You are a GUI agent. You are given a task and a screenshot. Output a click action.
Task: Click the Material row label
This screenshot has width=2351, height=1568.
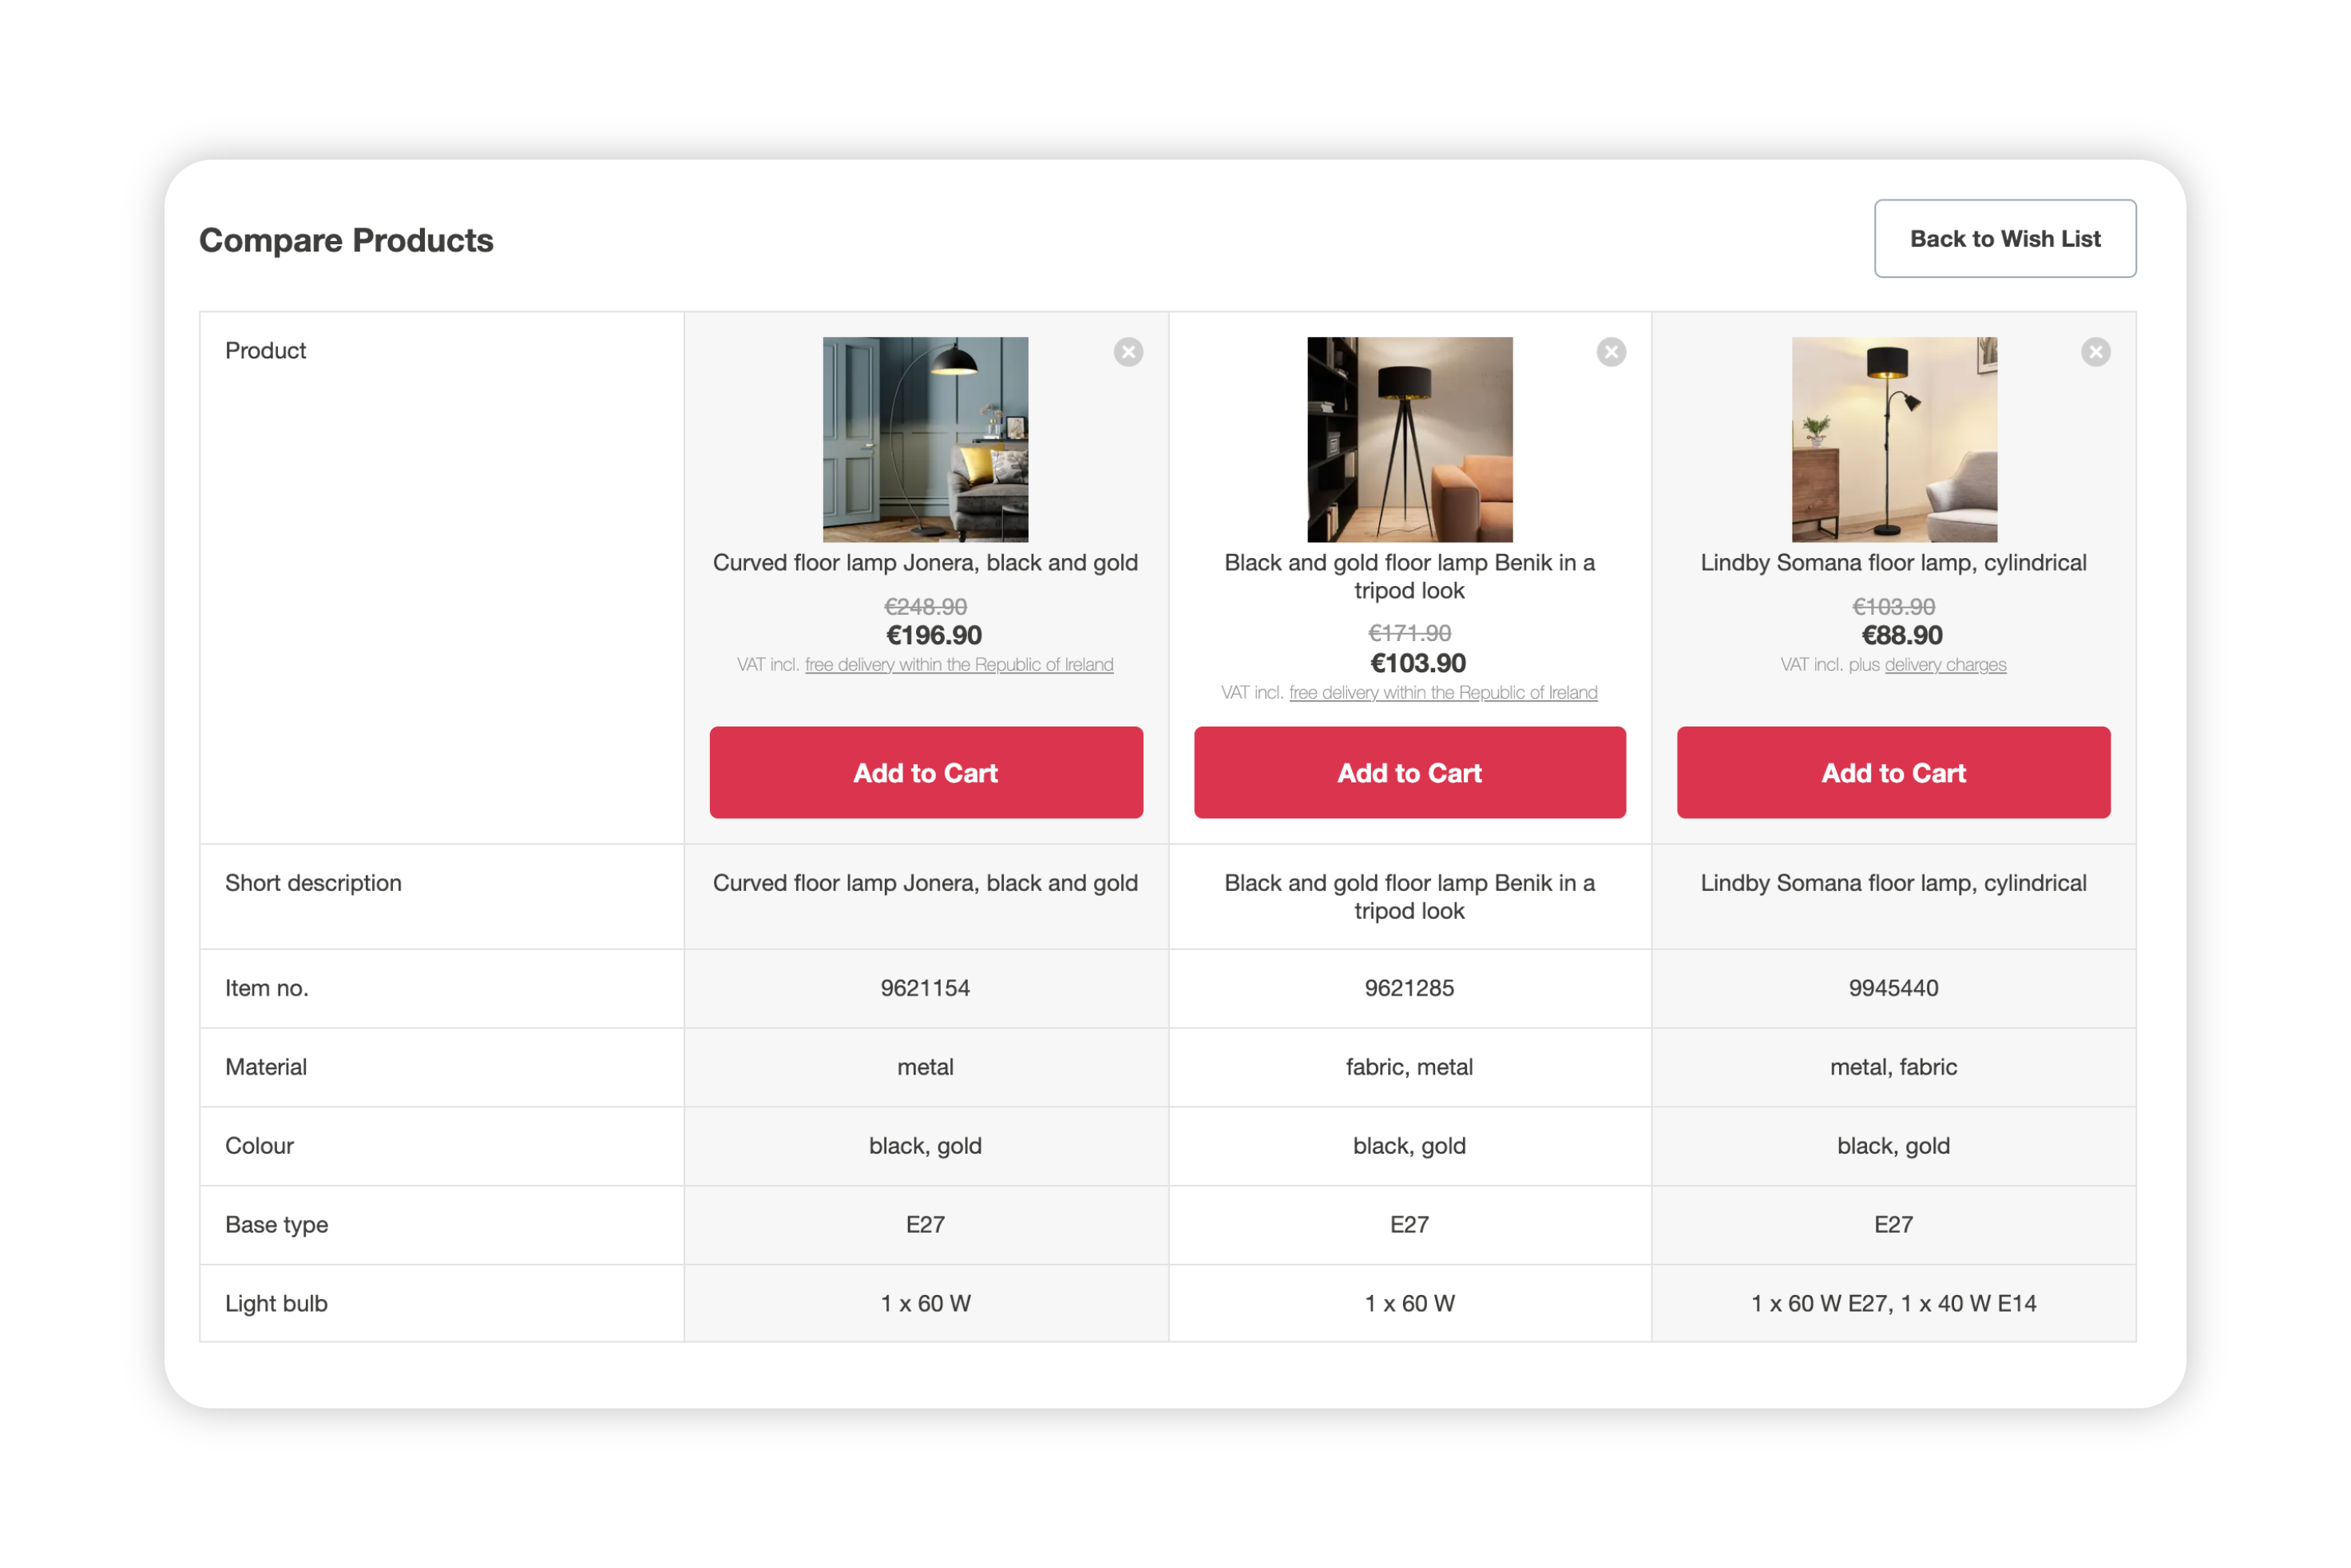click(266, 1068)
